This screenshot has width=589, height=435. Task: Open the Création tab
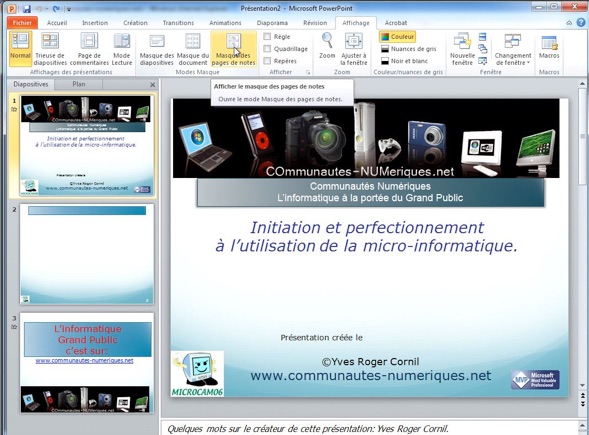pos(135,23)
